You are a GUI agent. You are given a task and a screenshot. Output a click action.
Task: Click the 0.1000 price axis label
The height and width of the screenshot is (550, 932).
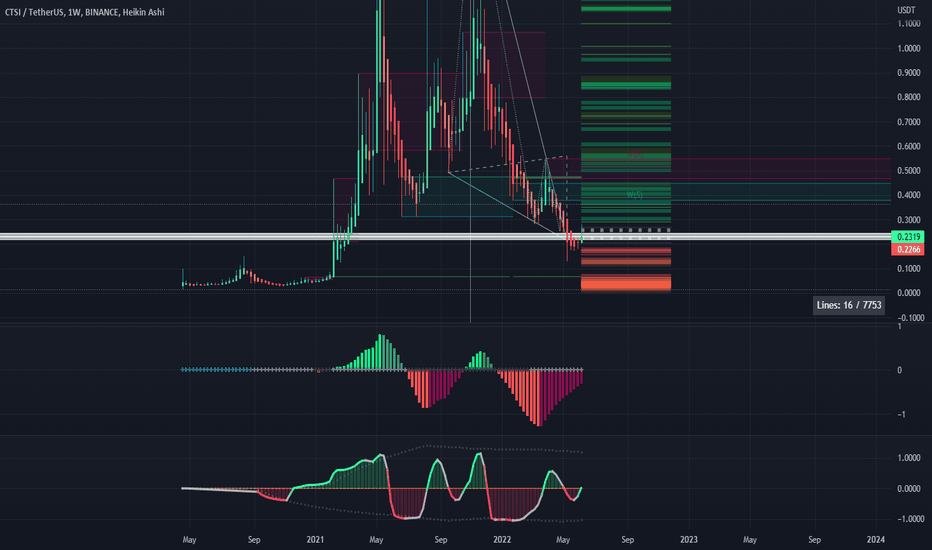909,269
